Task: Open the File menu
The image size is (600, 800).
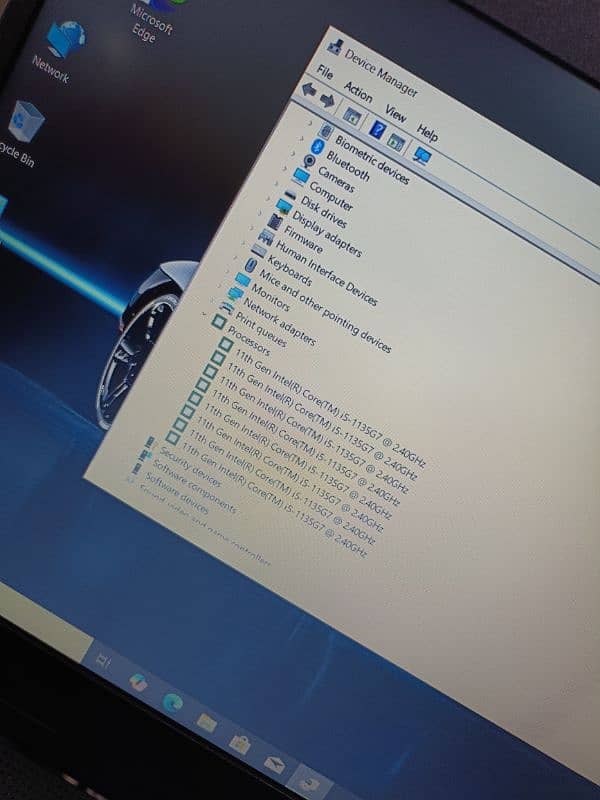Action: (x=325, y=72)
